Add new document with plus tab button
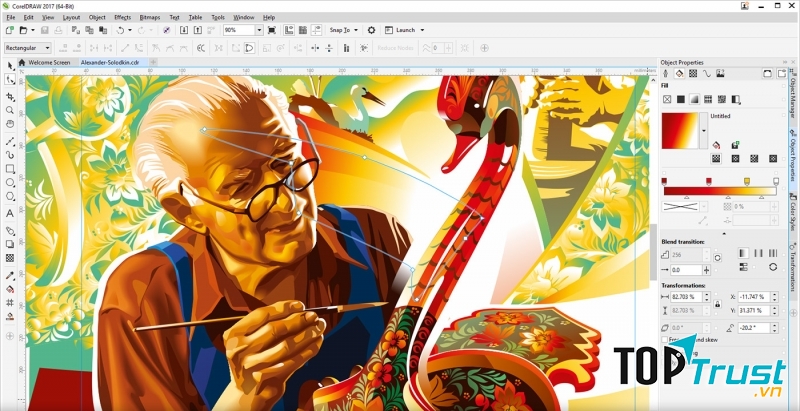Image resolution: width=800 pixels, height=411 pixels. point(153,62)
